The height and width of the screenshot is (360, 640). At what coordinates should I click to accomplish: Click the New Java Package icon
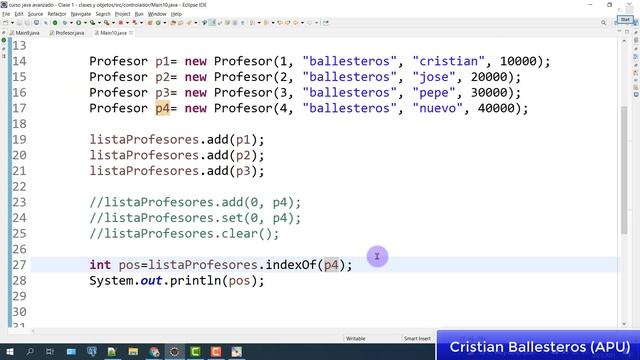(150, 23)
